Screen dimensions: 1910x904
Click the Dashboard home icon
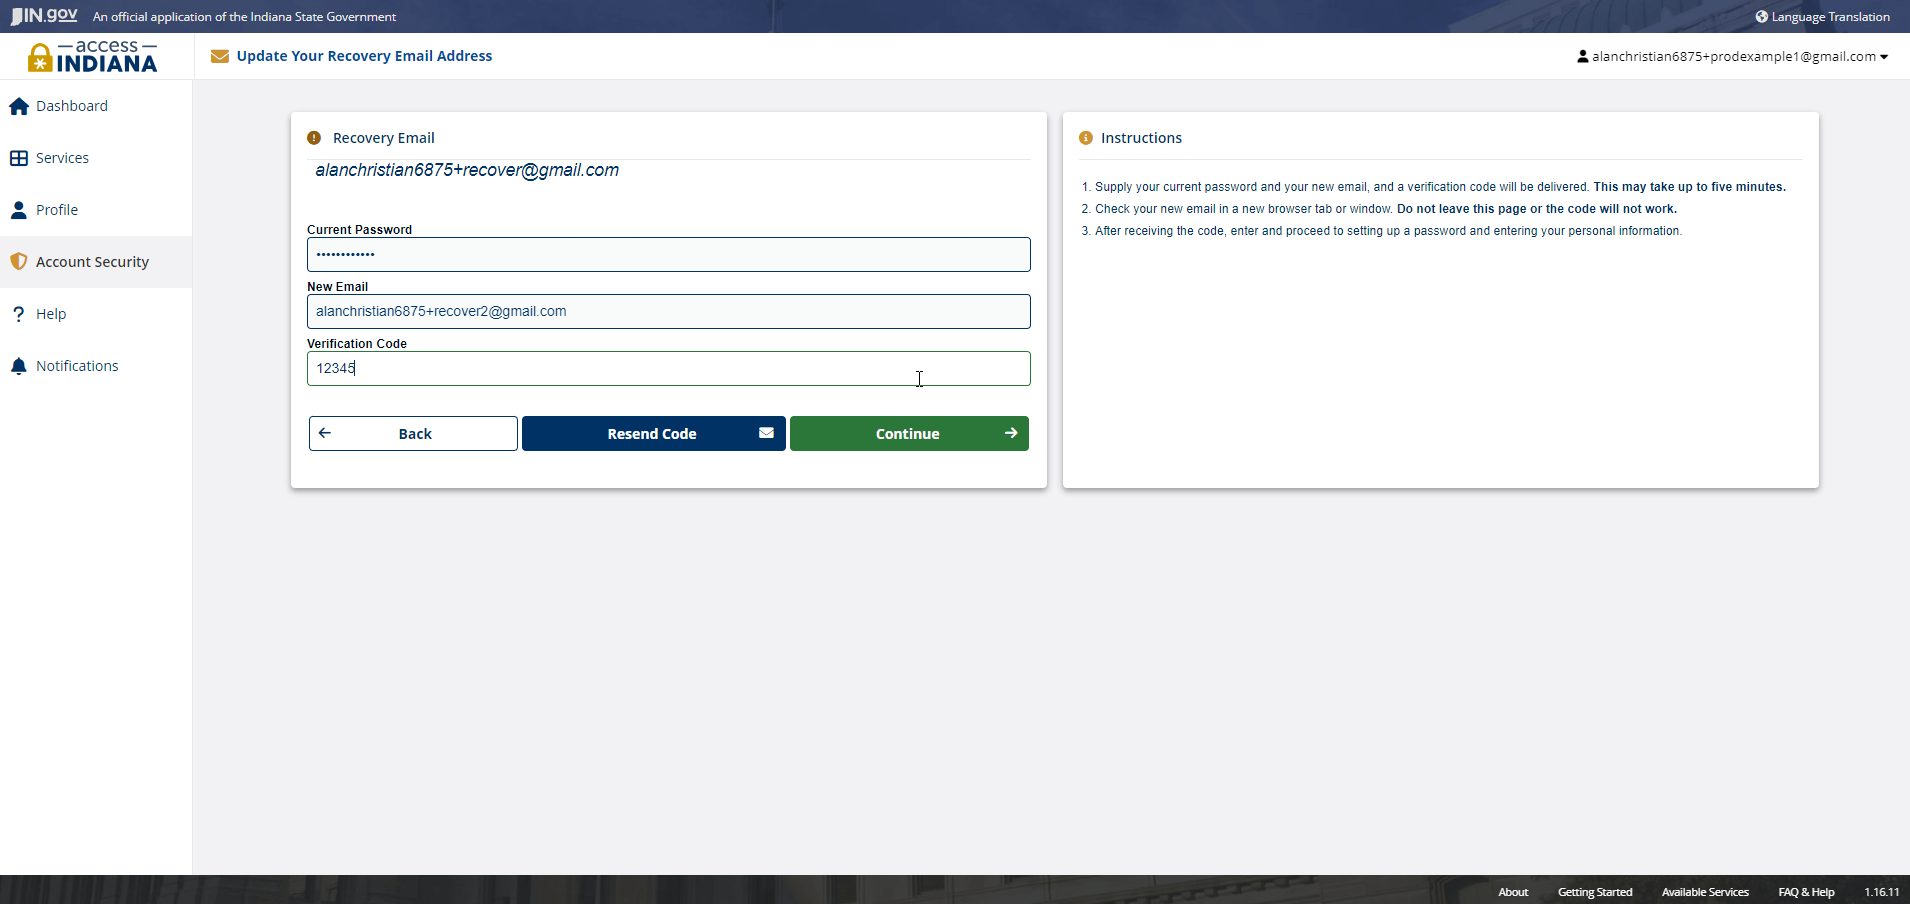[x=19, y=106]
